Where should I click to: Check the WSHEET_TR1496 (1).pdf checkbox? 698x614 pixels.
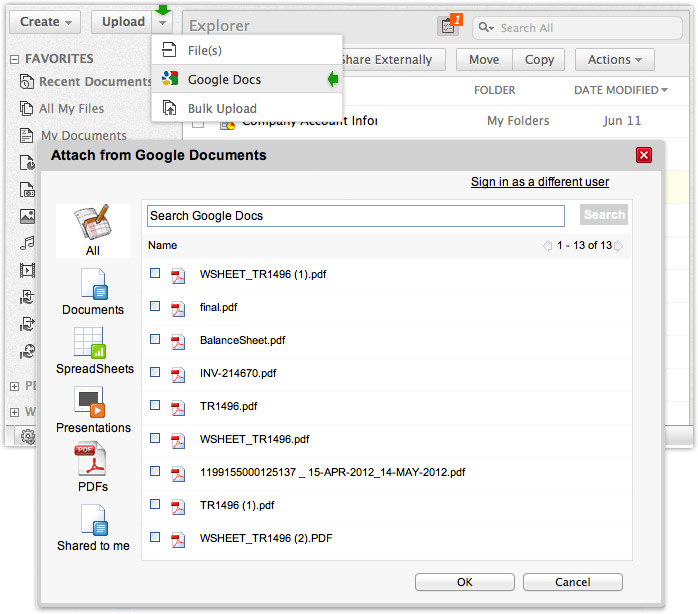point(155,273)
